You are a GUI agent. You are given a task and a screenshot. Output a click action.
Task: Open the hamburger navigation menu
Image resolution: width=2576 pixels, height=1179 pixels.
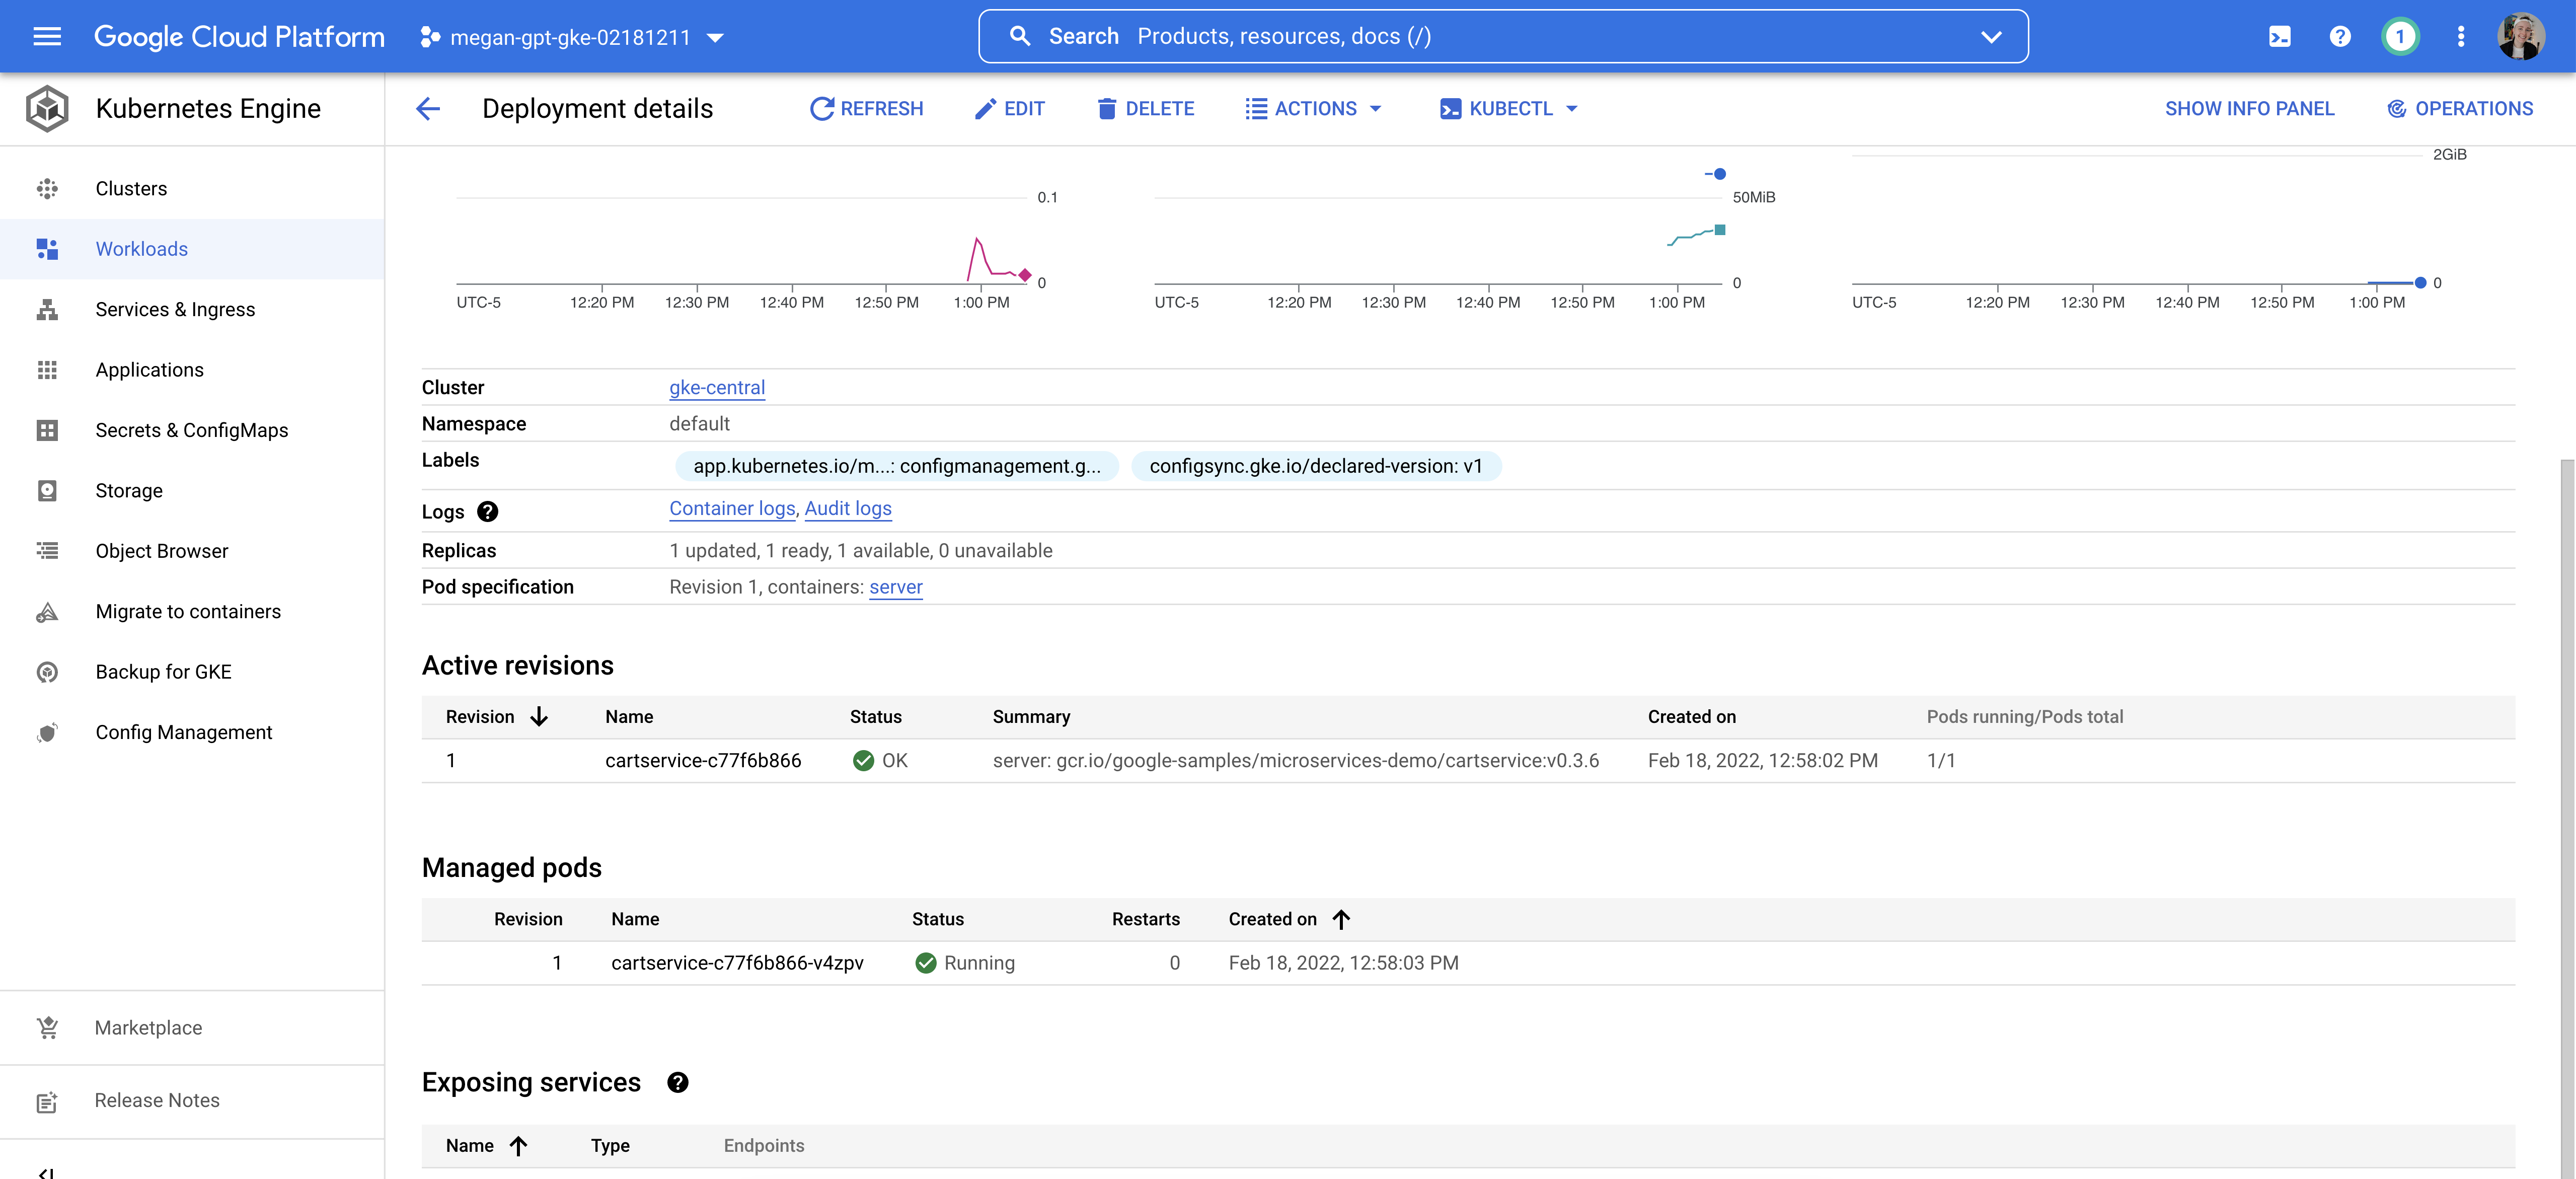[47, 37]
